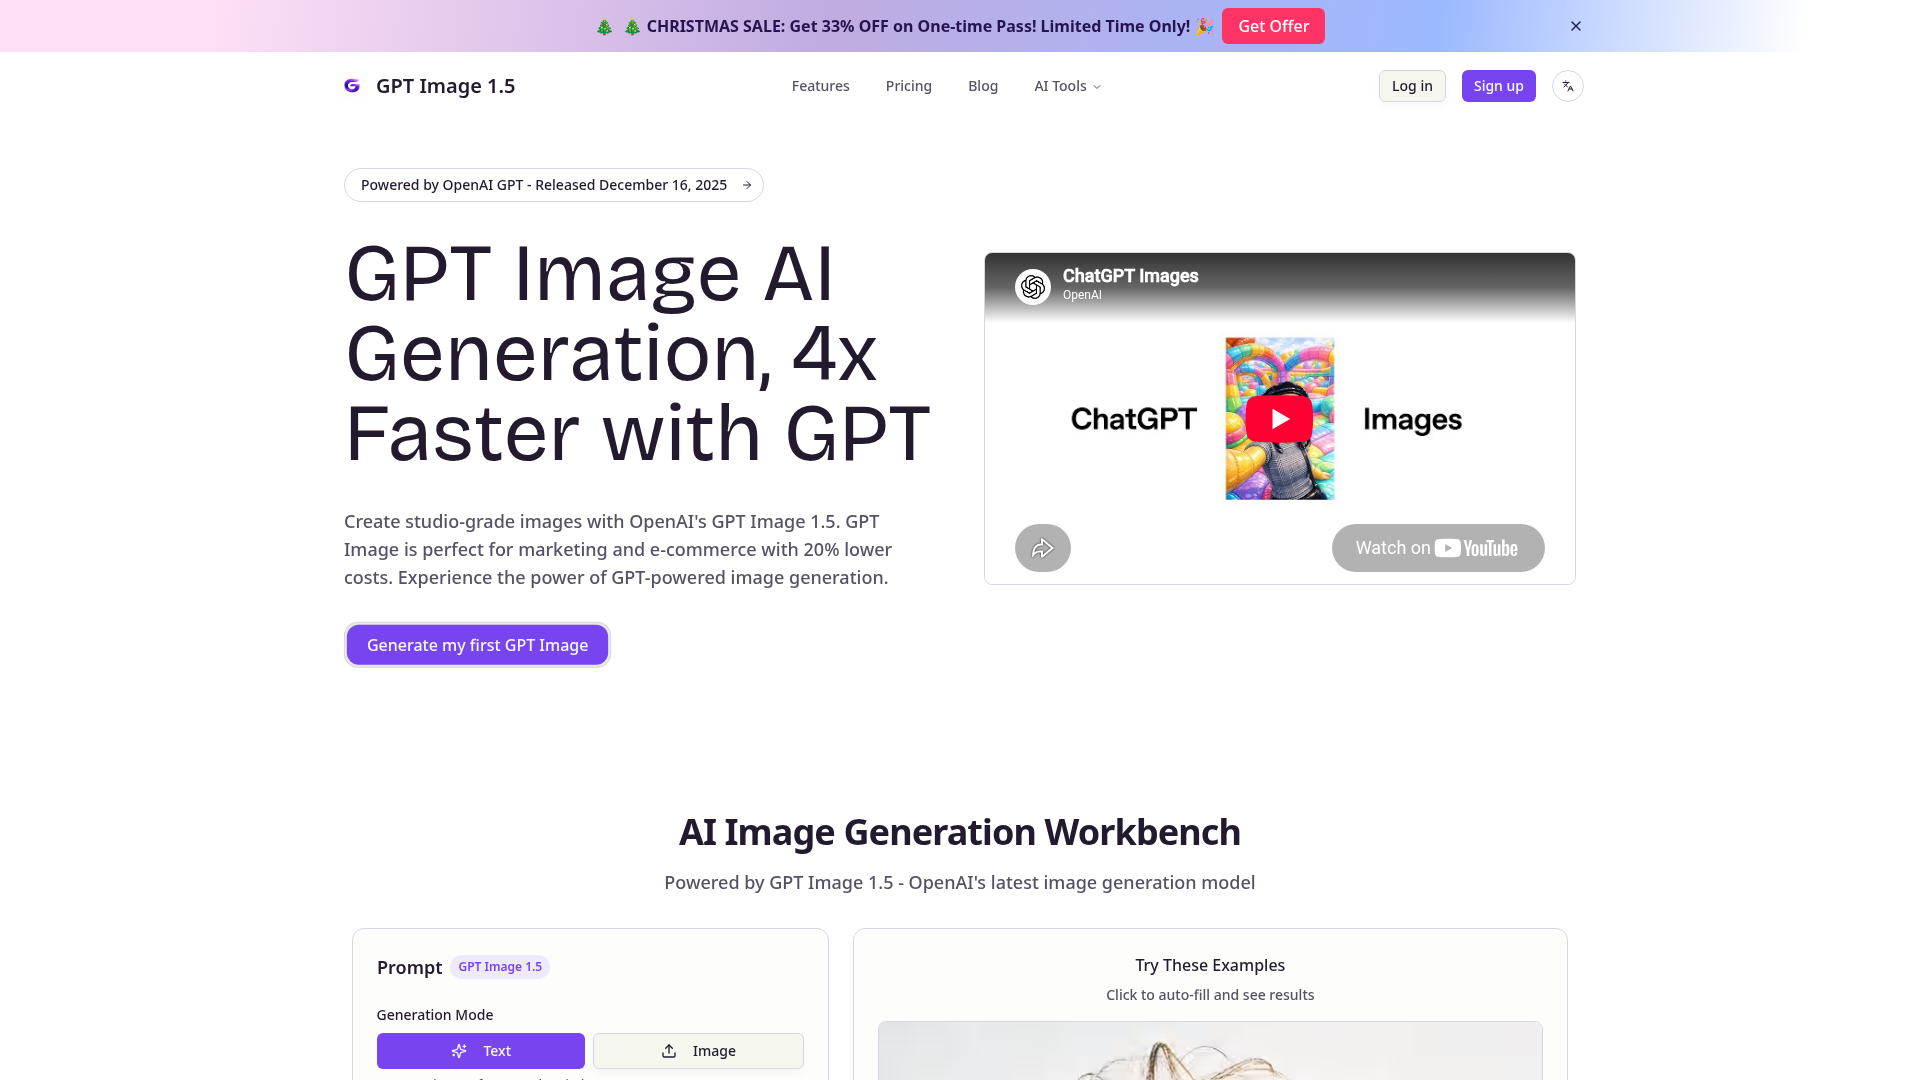The image size is (1920, 1080).
Task: Click the AI Image Generation Workbench heading
Action: point(960,832)
